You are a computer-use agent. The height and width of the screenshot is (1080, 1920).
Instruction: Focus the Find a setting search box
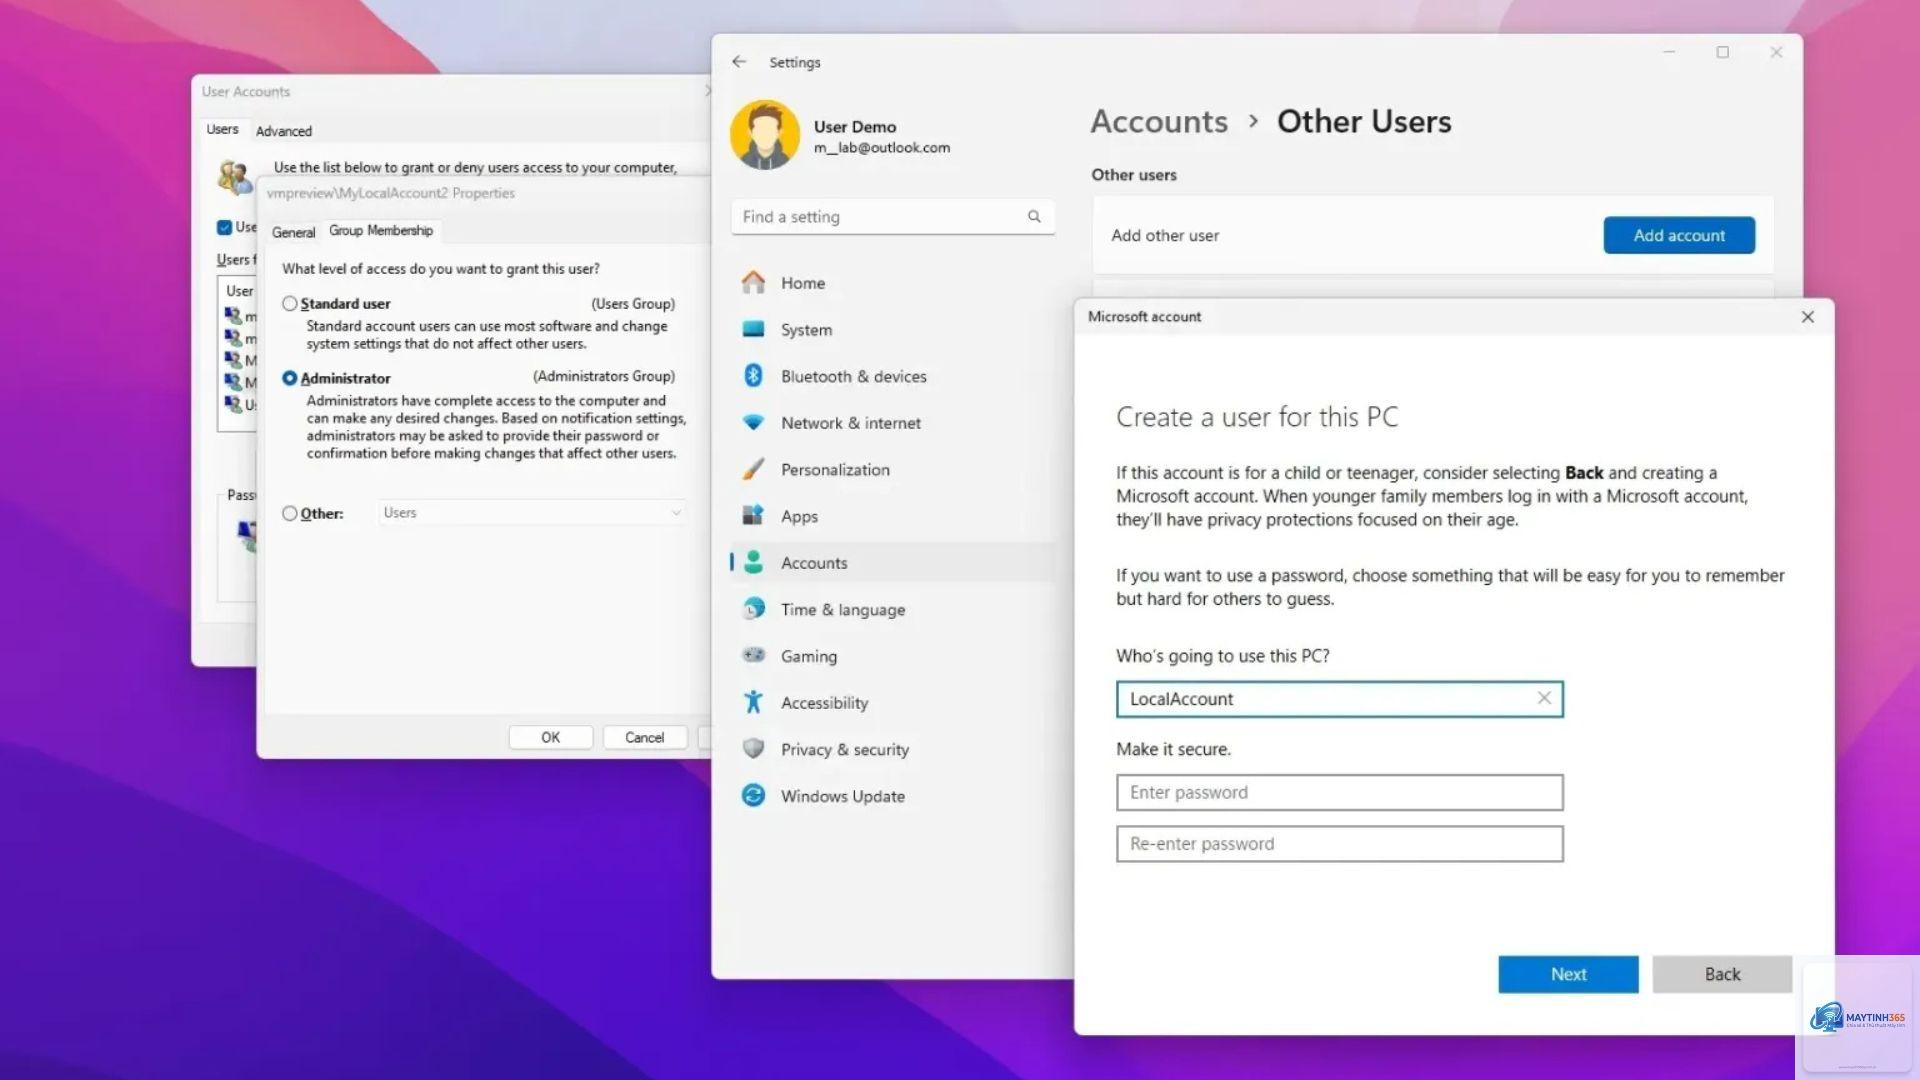(892, 216)
